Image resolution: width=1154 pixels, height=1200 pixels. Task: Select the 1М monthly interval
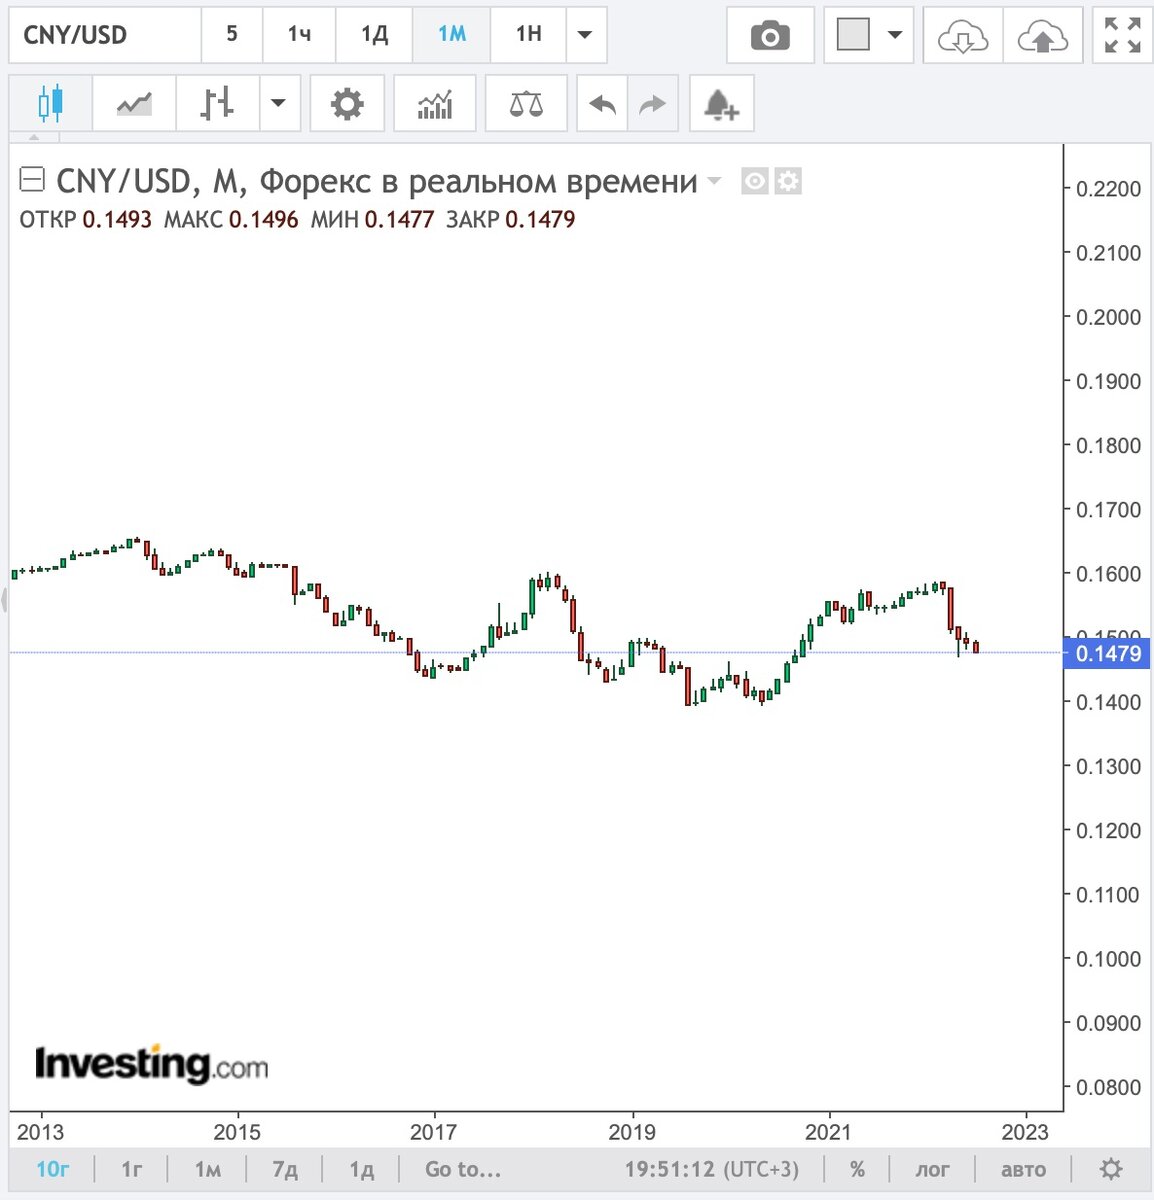click(452, 35)
